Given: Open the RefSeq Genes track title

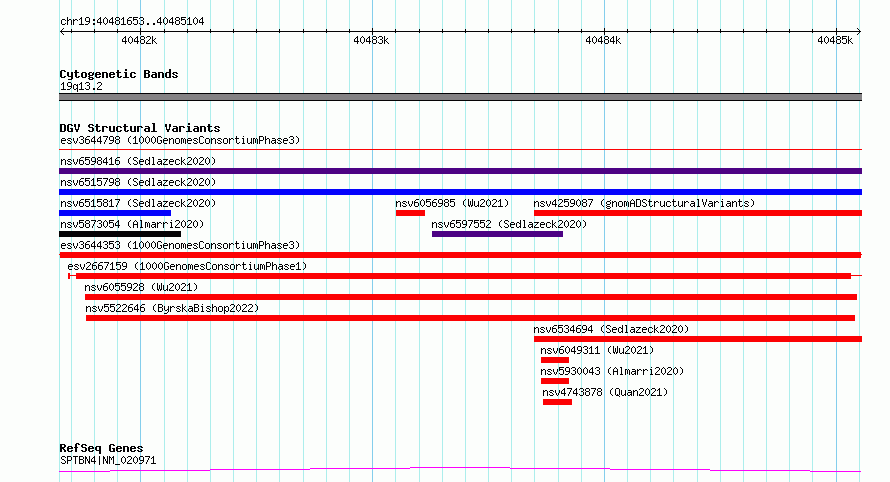Looking at the screenshot, I should (101, 448).
